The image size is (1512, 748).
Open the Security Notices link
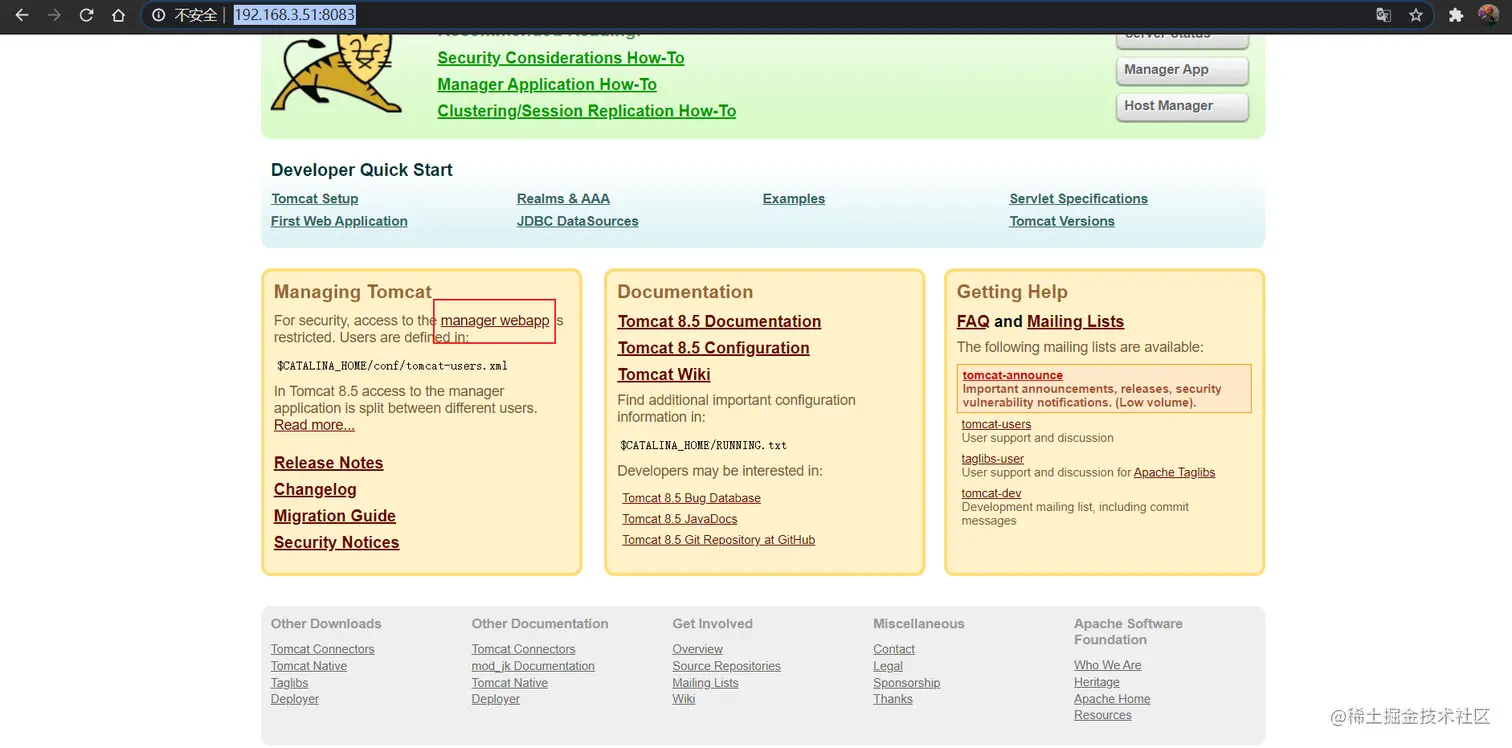click(x=336, y=542)
